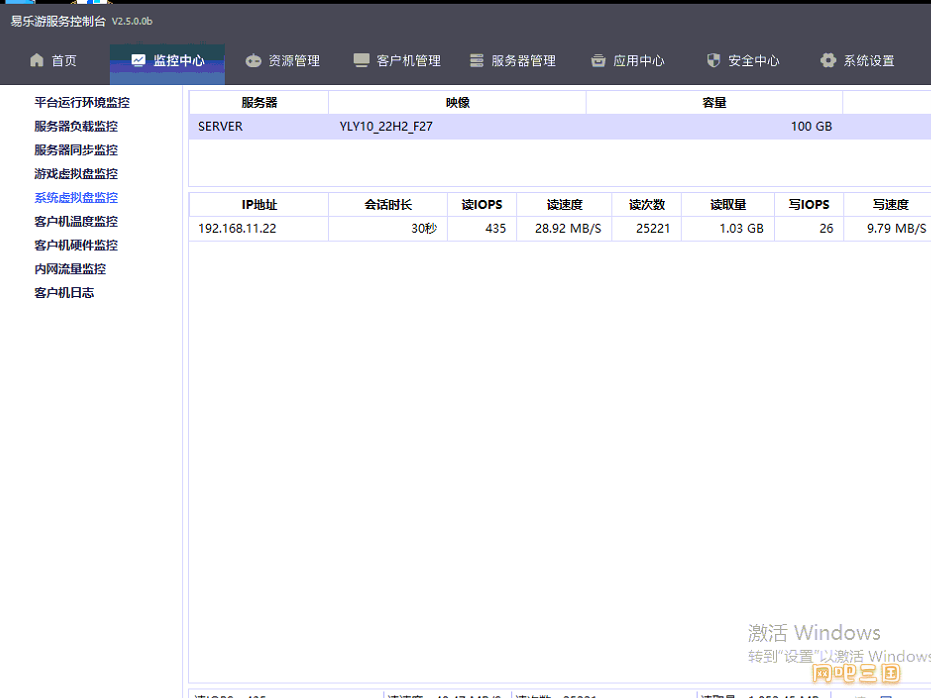Image resolution: width=931 pixels, height=698 pixels.
Task: Switch to 应用中心 tab
Action: [628, 61]
